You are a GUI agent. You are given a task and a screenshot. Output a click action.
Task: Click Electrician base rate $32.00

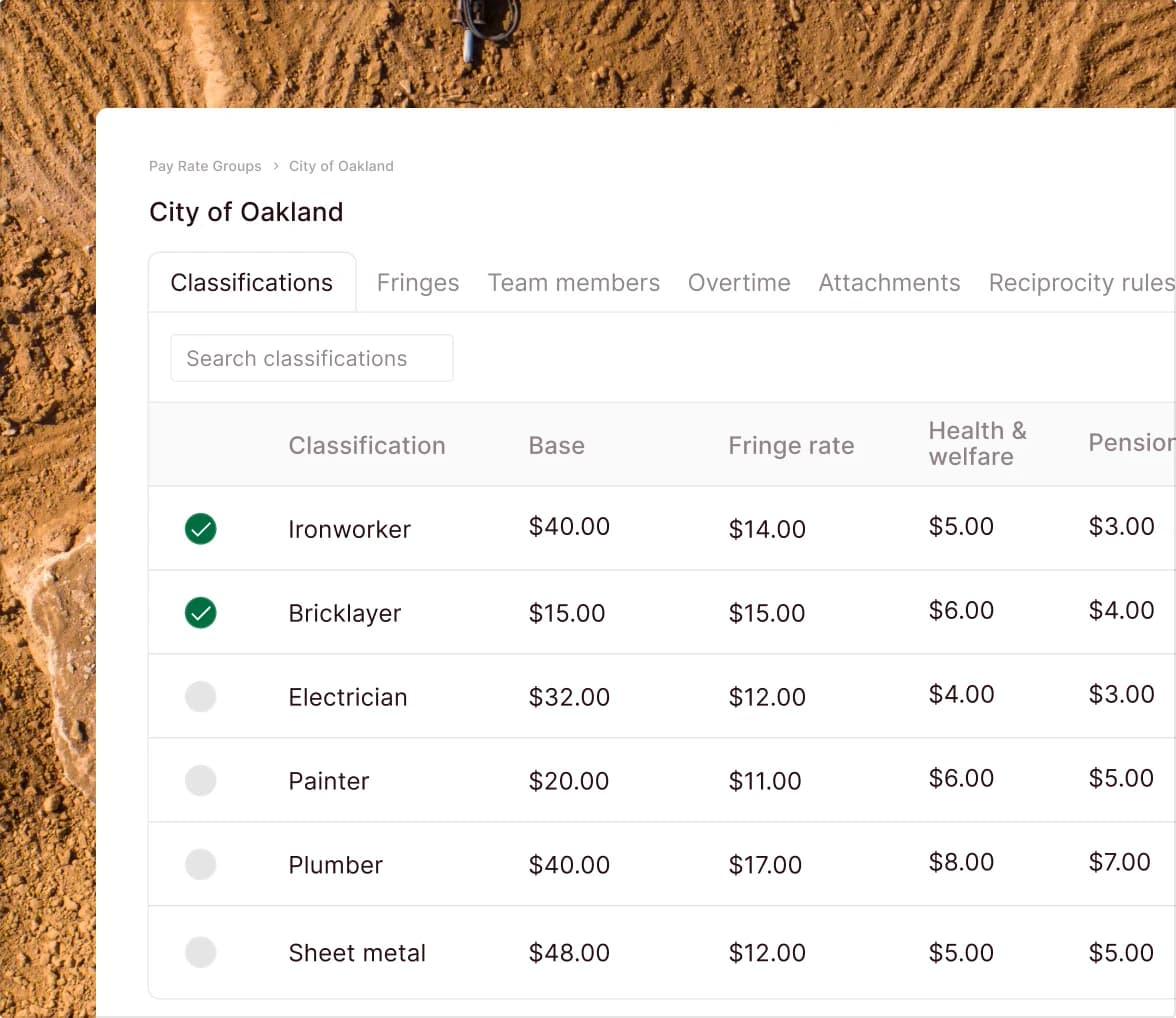pos(569,698)
